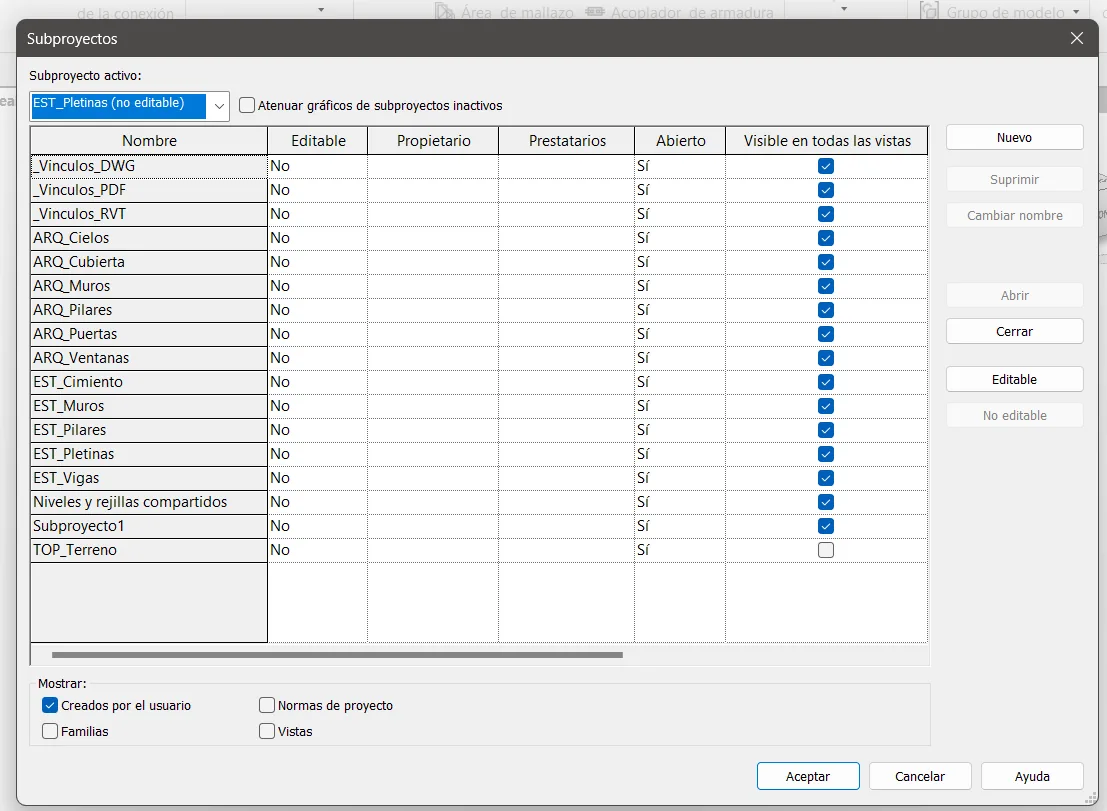Uncheck visibility for Niveles y rejillas compartidos
1107x811 pixels.
click(x=825, y=502)
